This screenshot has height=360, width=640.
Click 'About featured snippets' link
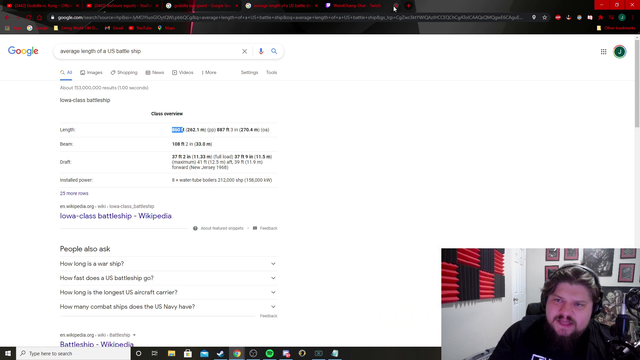[222, 228]
